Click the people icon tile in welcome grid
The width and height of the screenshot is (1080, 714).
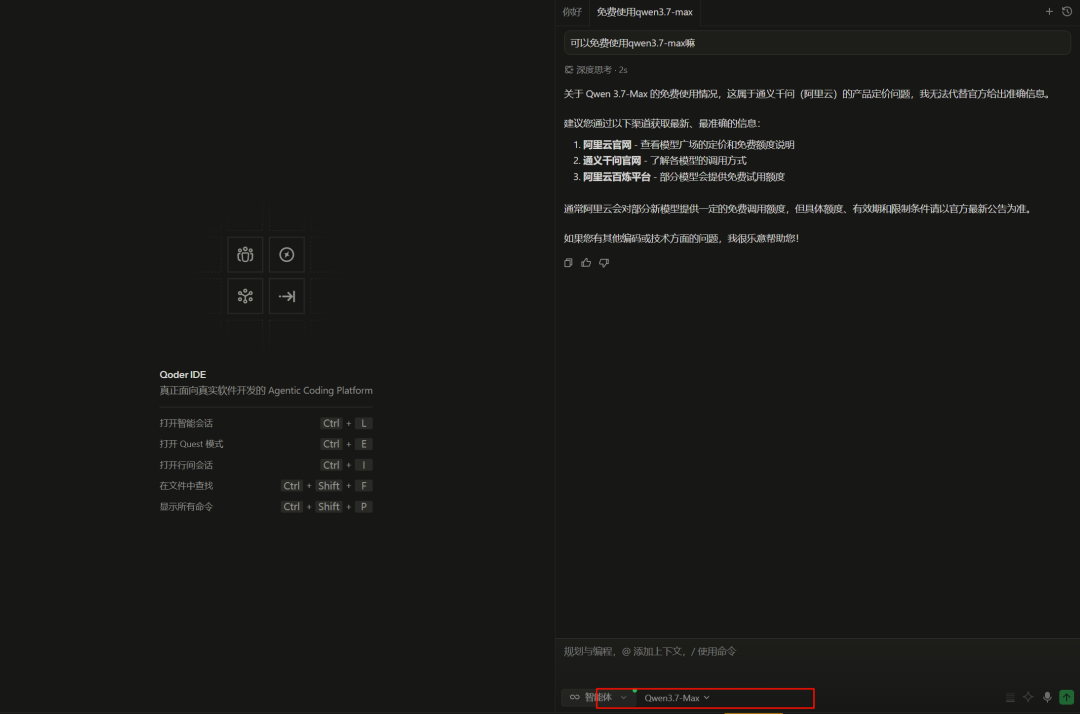tap(245, 255)
